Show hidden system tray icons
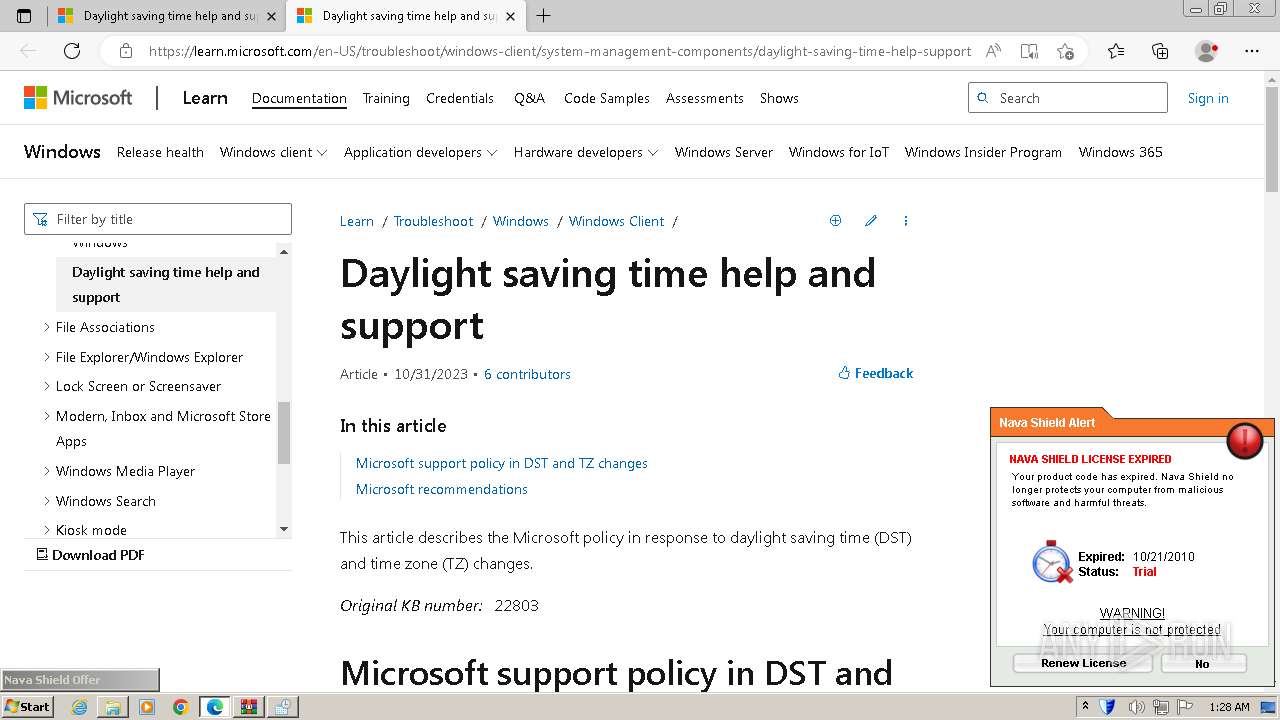 (x=1085, y=707)
